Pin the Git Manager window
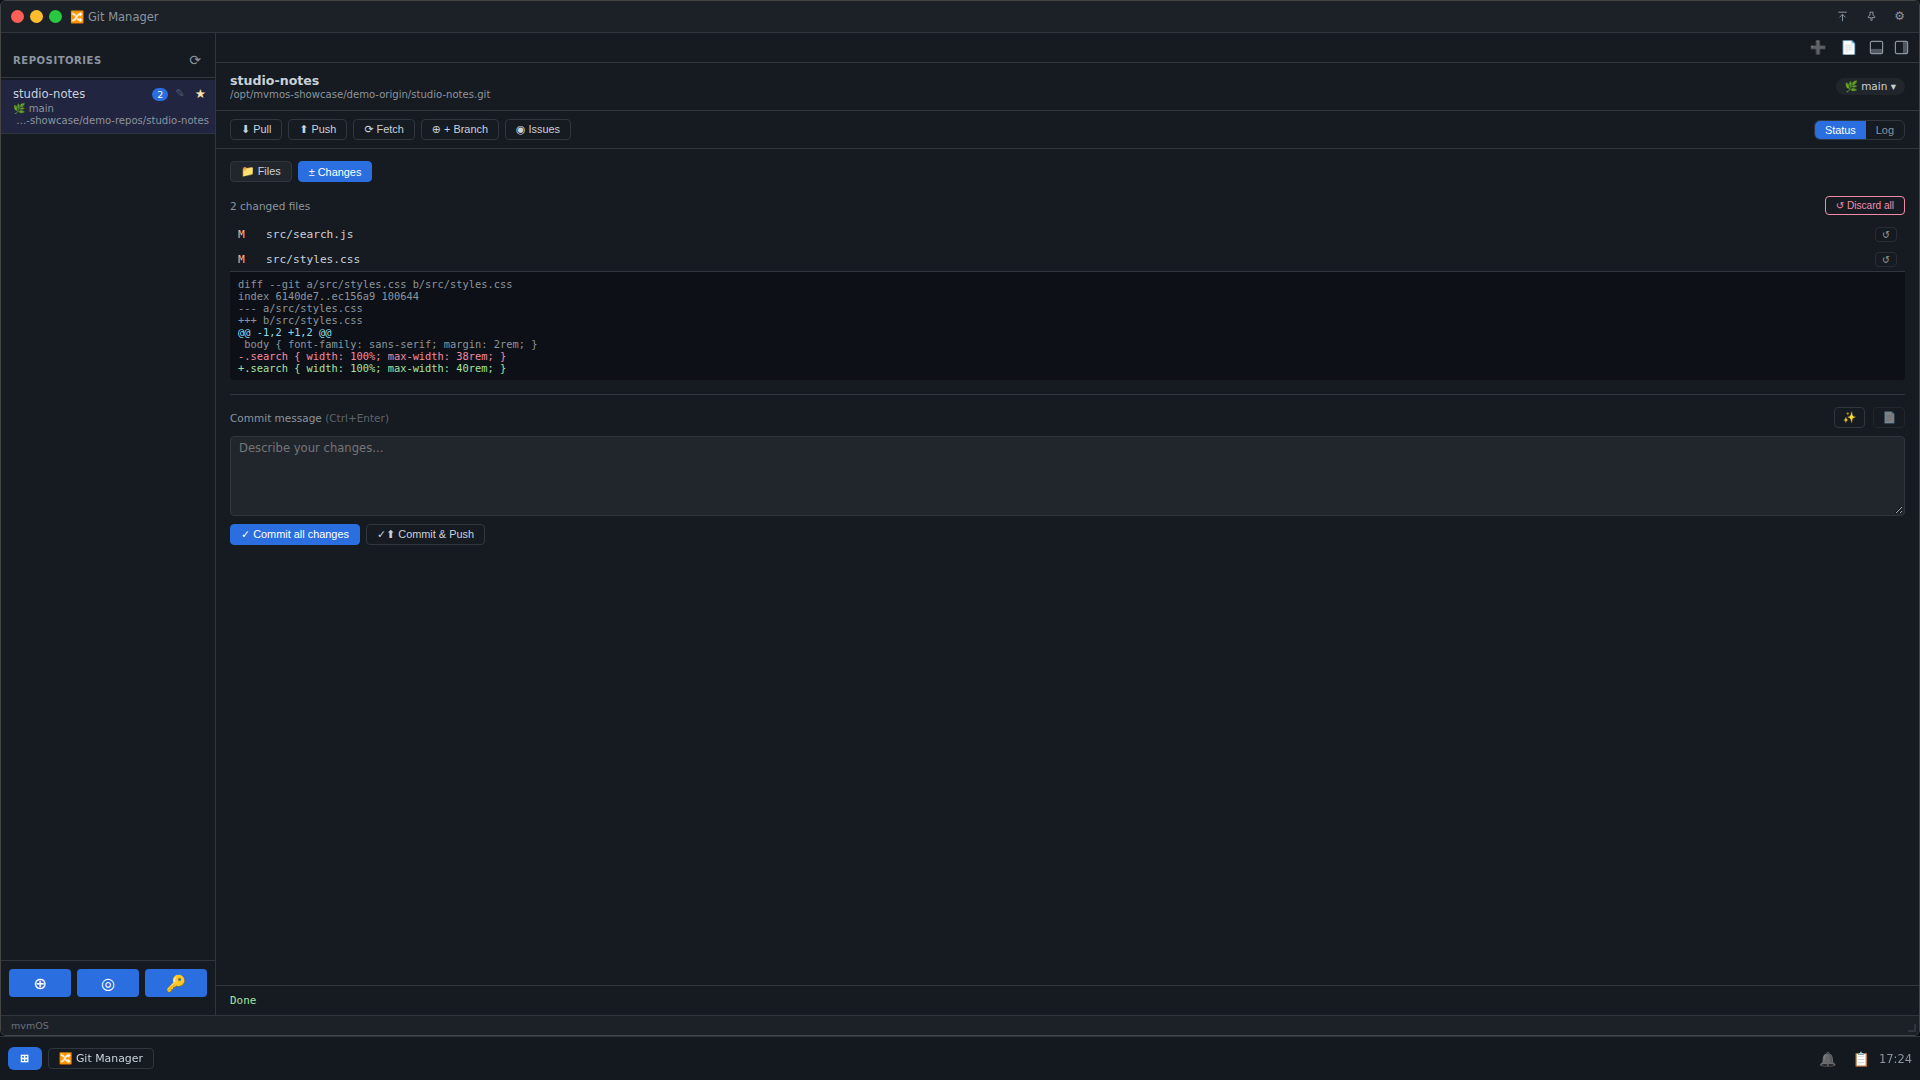 pyautogui.click(x=1871, y=16)
